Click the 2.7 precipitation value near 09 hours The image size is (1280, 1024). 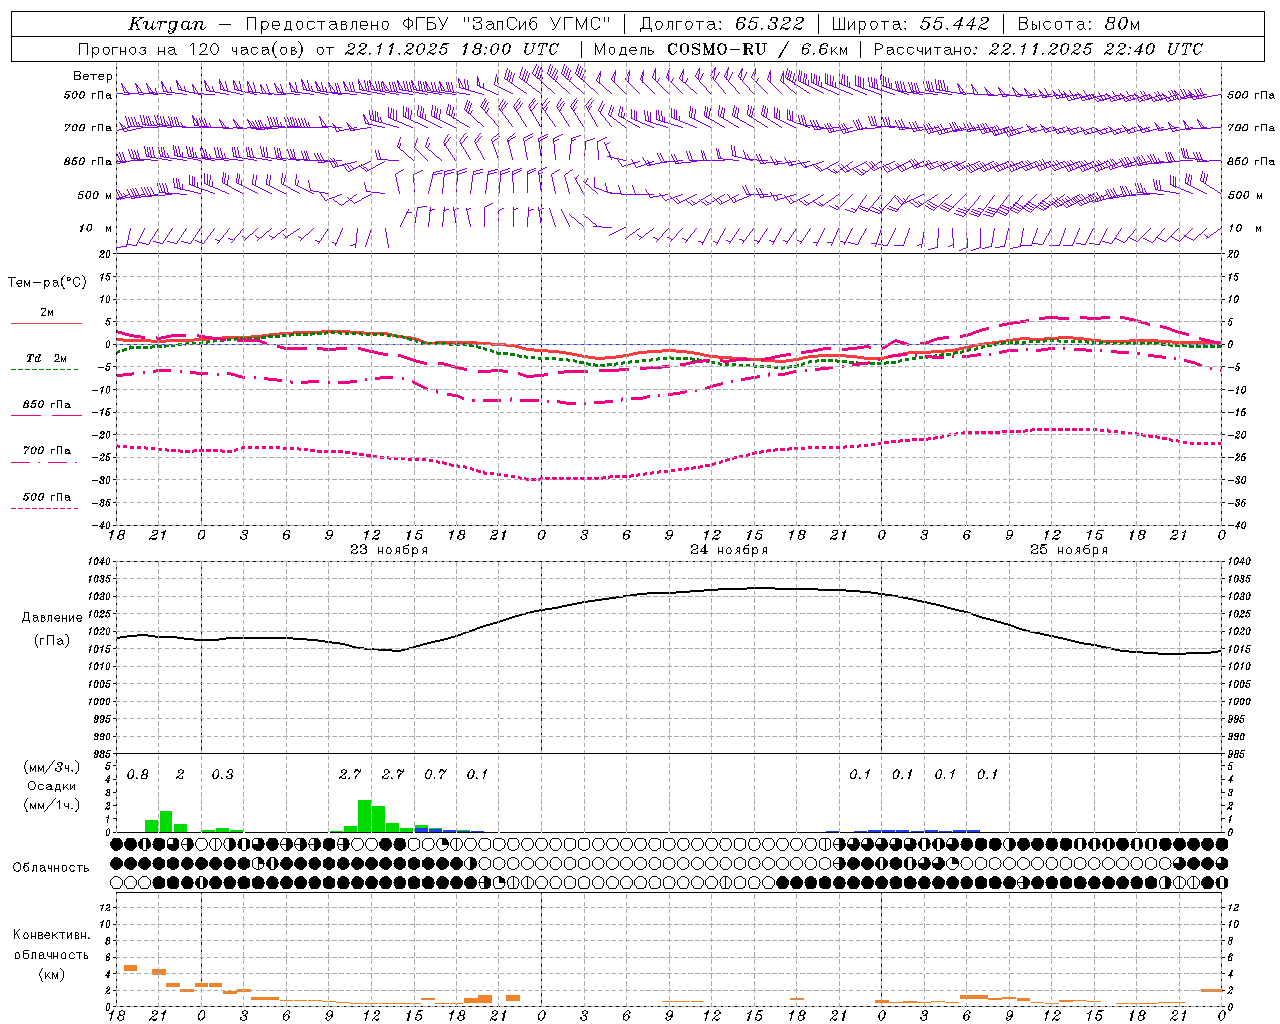click(350, 774)
